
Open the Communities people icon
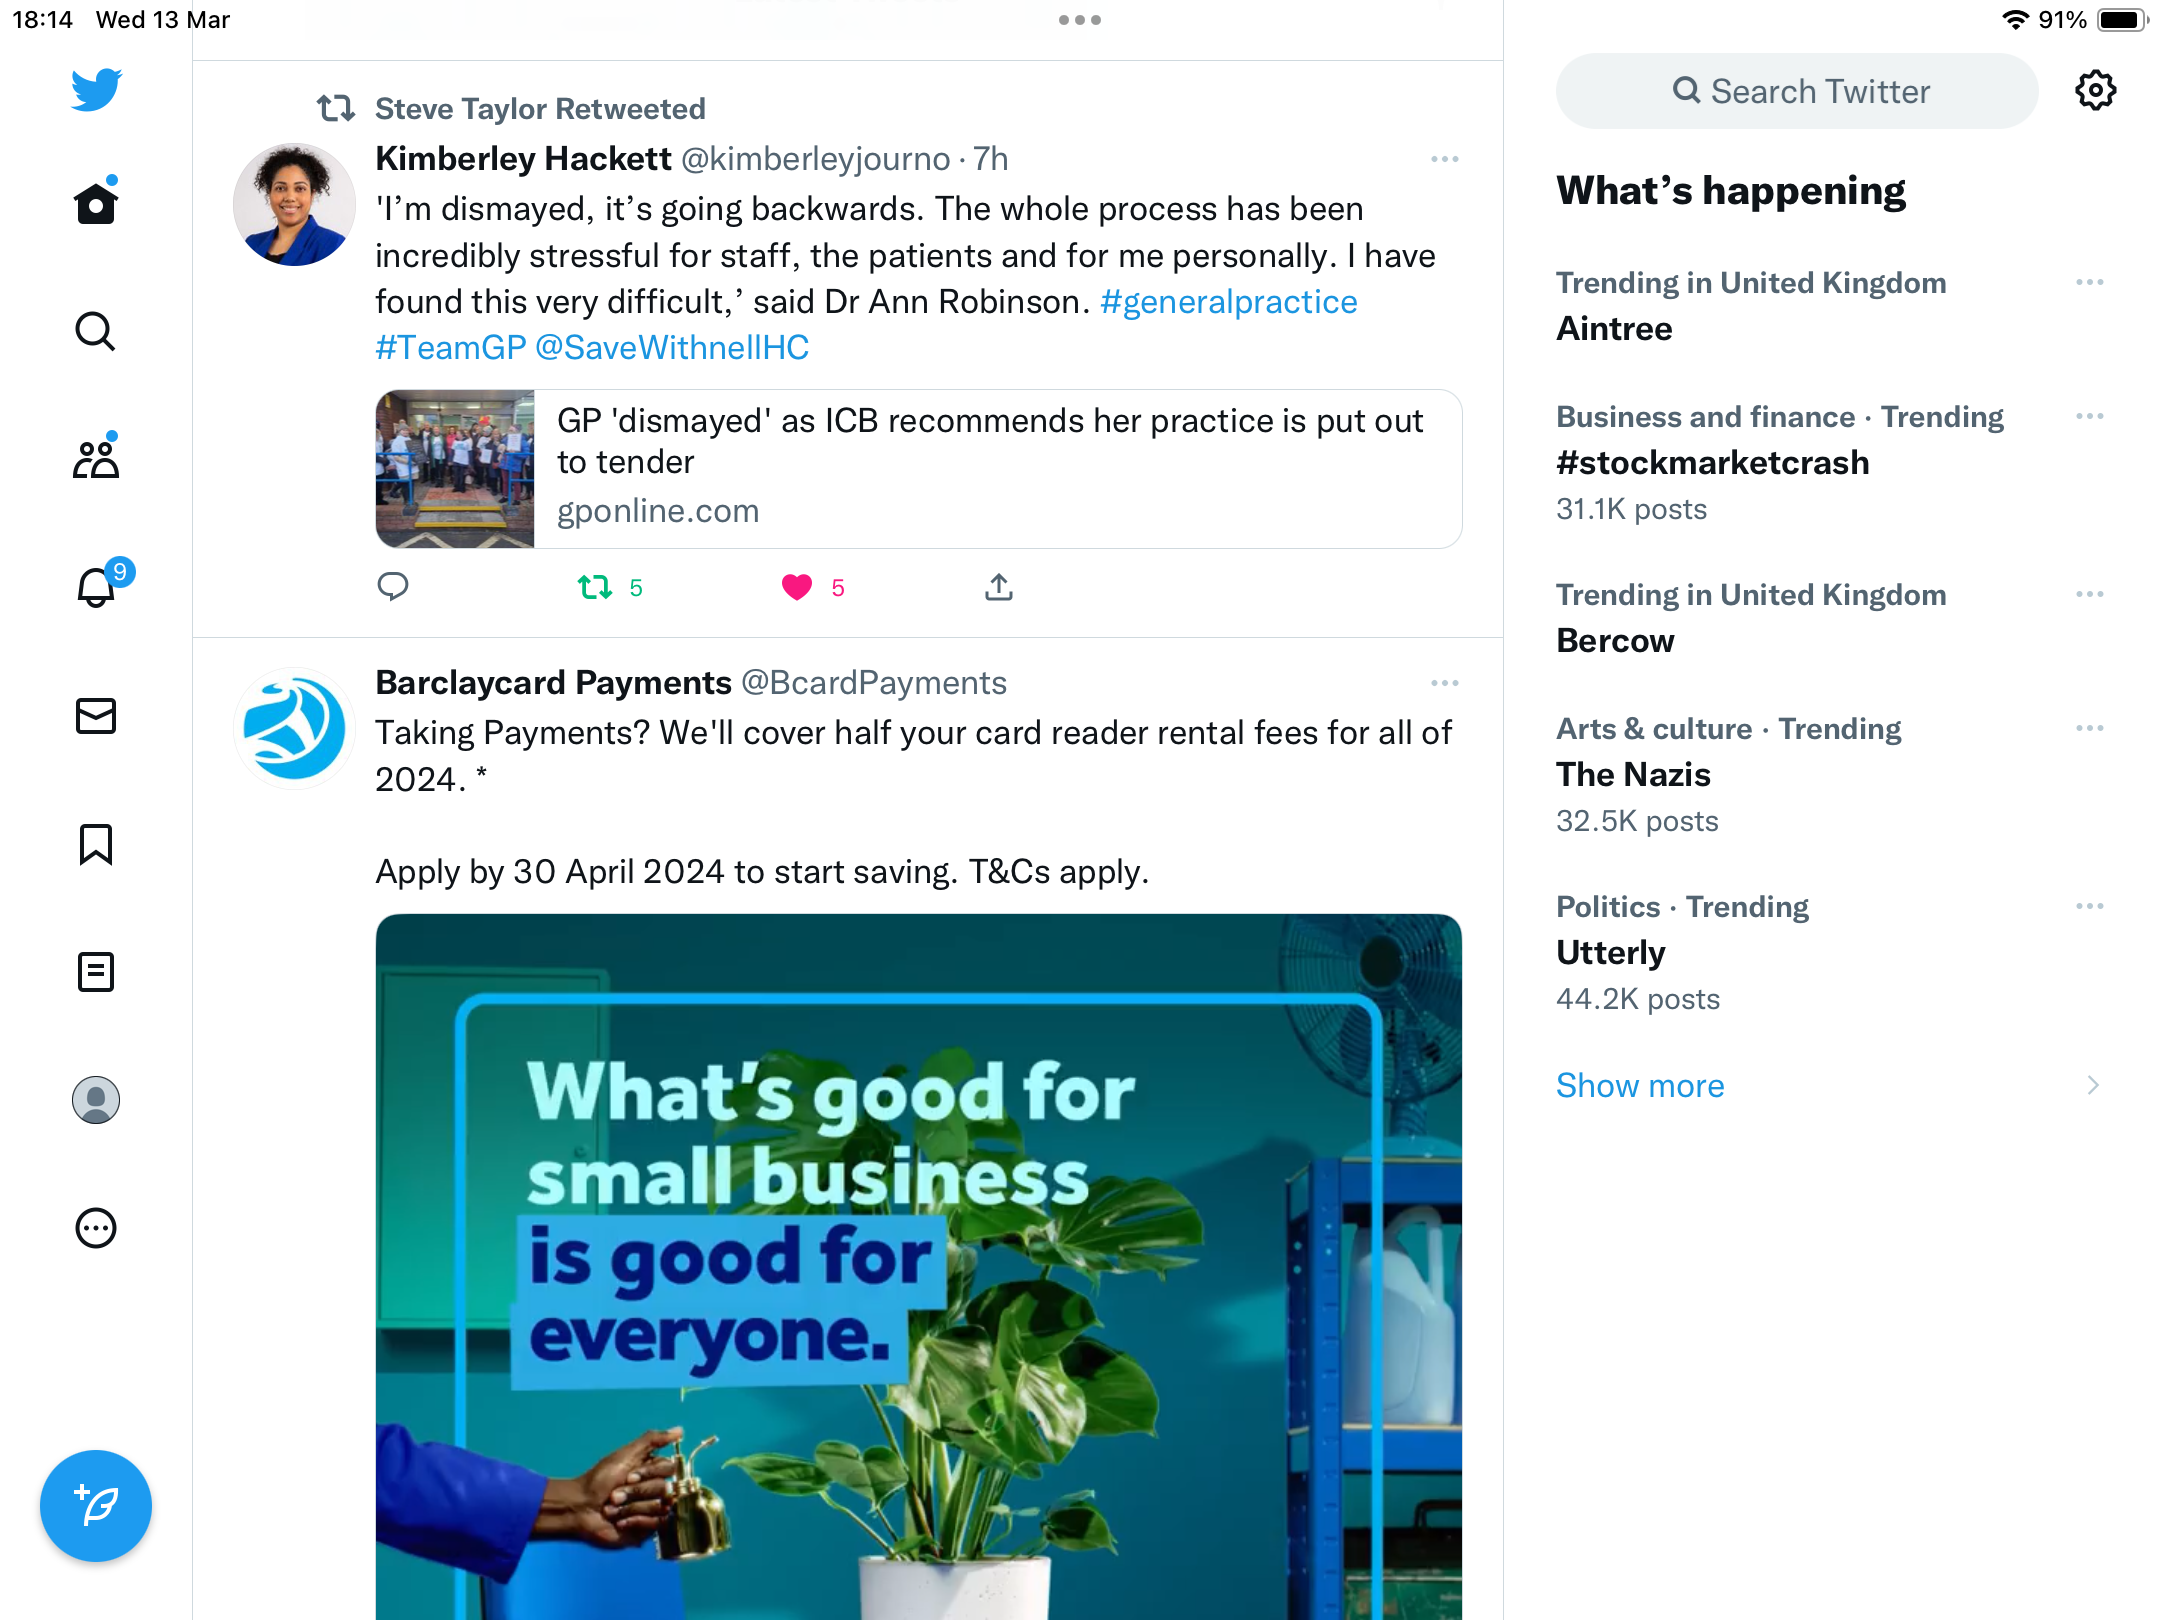(x=96, y=458)
